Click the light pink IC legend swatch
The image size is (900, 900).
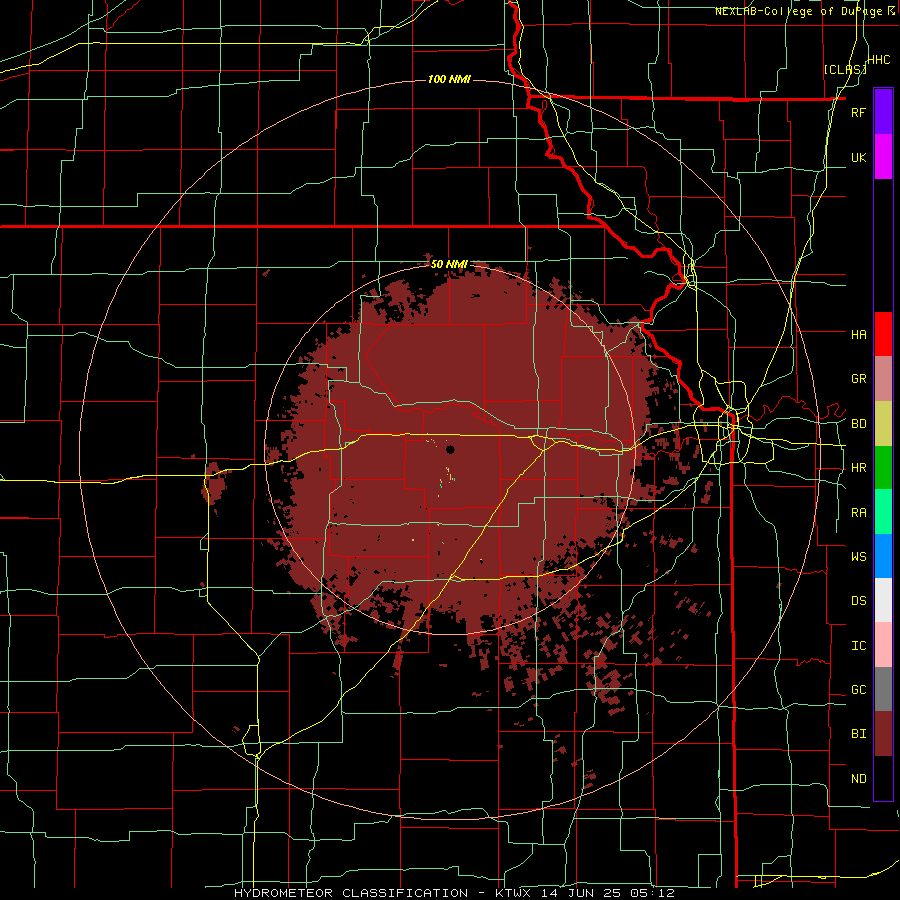(883, 645)
